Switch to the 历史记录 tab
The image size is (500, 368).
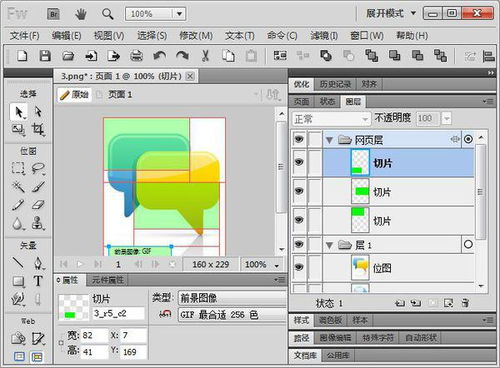pos(335,84)
